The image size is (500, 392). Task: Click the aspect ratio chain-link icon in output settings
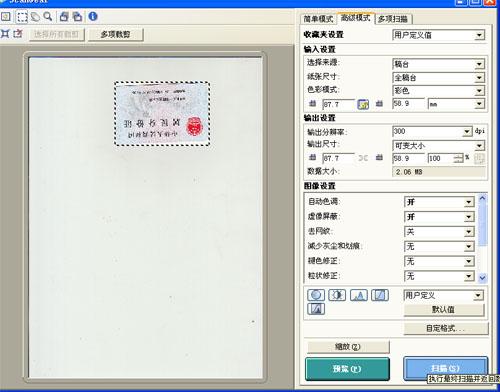pyautogui.click(x=363, y=158)
